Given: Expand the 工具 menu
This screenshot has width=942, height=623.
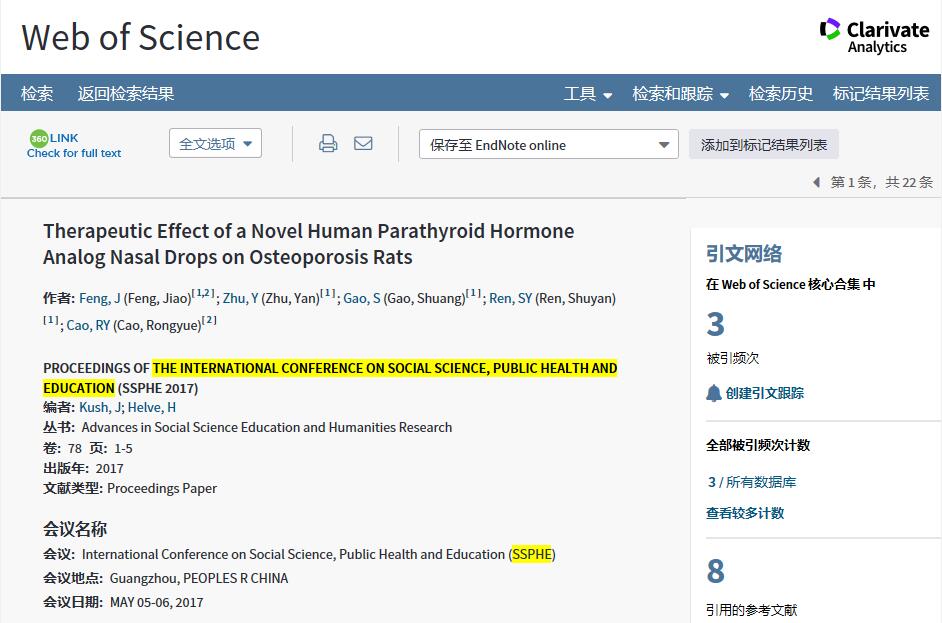Looking at the screenshot, I should pyautogui.click(x=588, y=94).
